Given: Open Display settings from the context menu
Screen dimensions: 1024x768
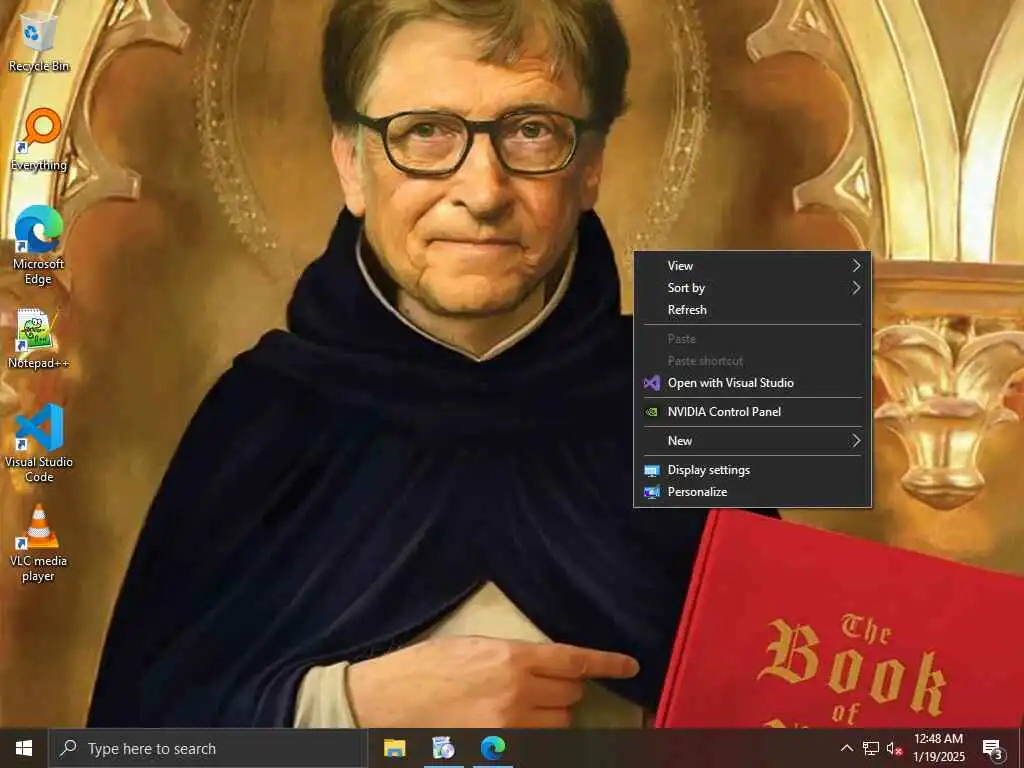Looking at the screenshot, I should (x=752, y=470).
